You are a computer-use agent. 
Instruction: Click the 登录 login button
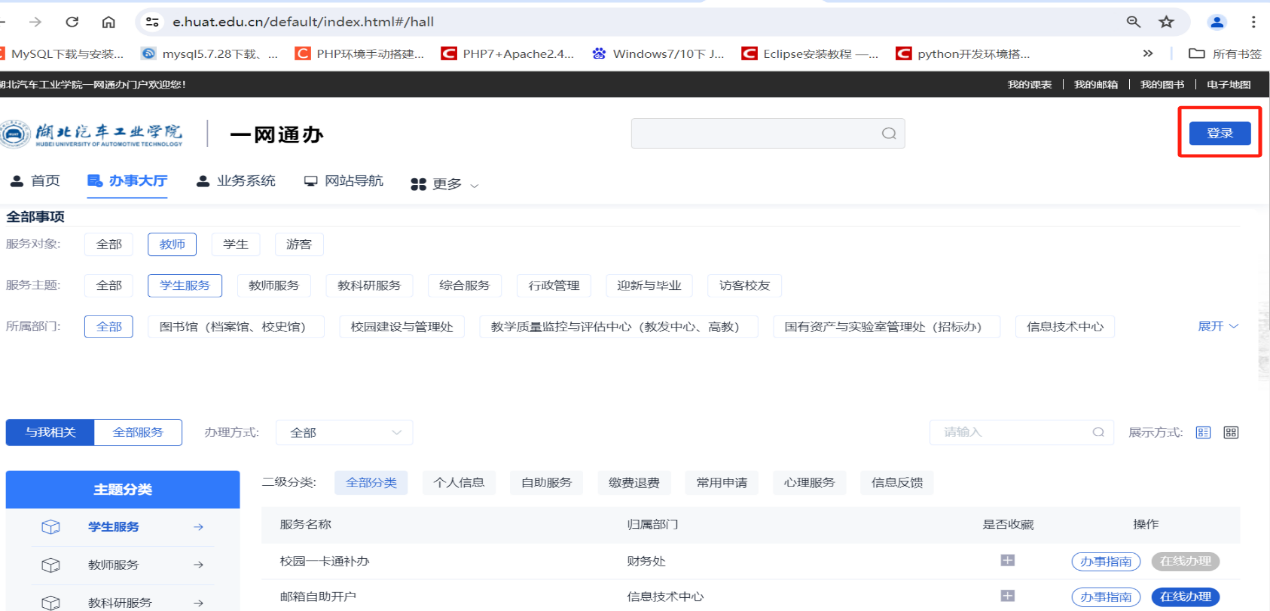(1219, 131)
